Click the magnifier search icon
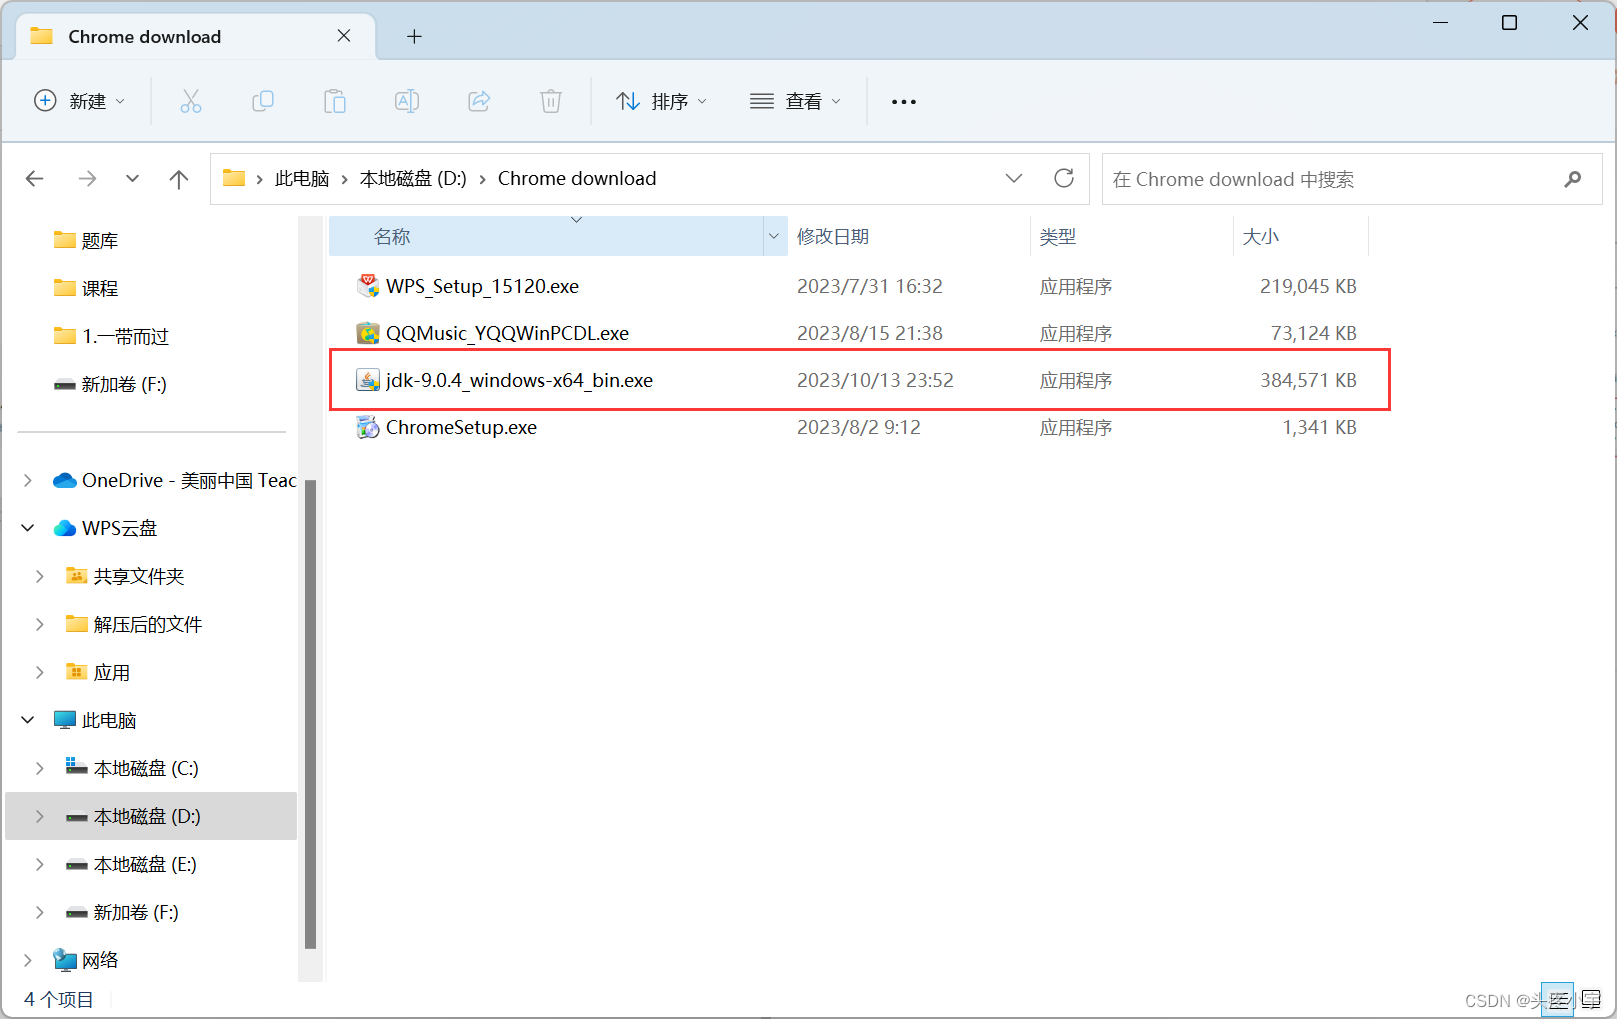This screenshot has width=1617, height=1019. click(1573, 179)
